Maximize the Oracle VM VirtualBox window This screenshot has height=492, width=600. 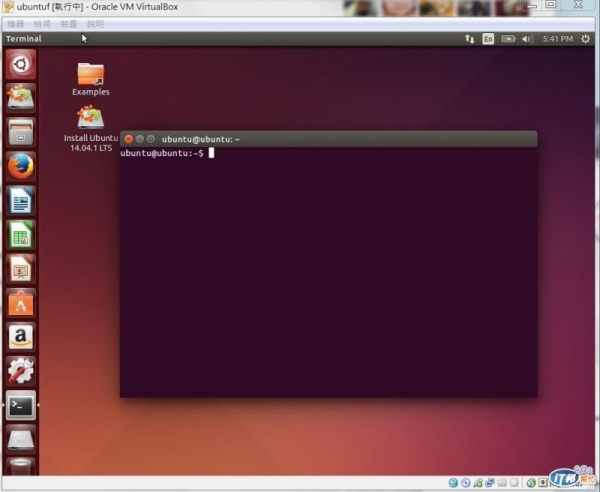tap(551, 5)
